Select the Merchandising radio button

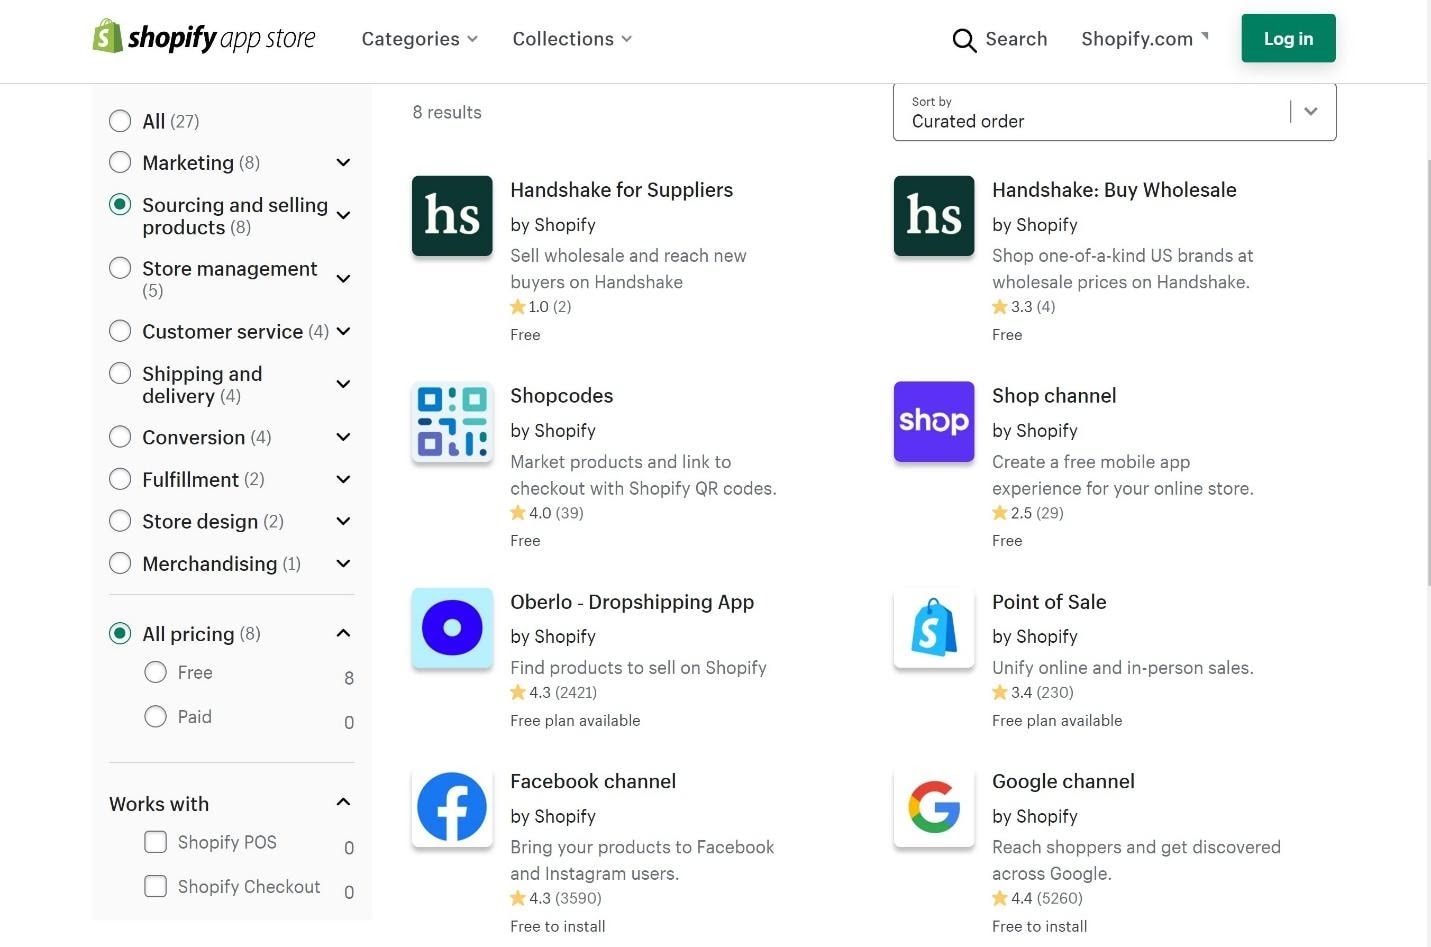120,563
